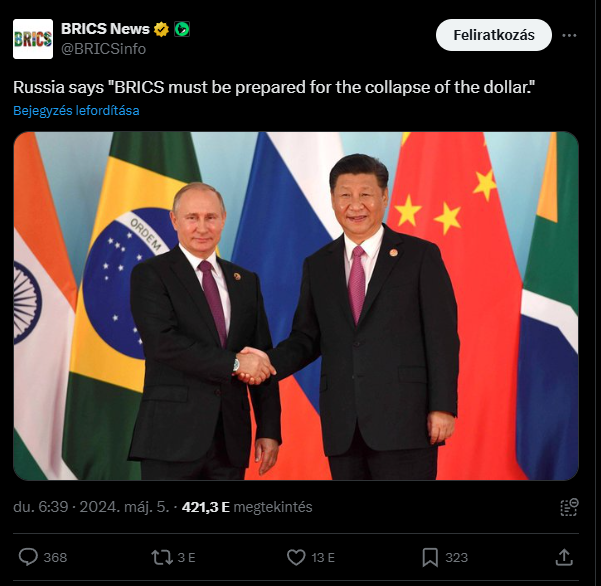
Task: Click the green affiliate badge icon
Action: (x=182, y=29)
